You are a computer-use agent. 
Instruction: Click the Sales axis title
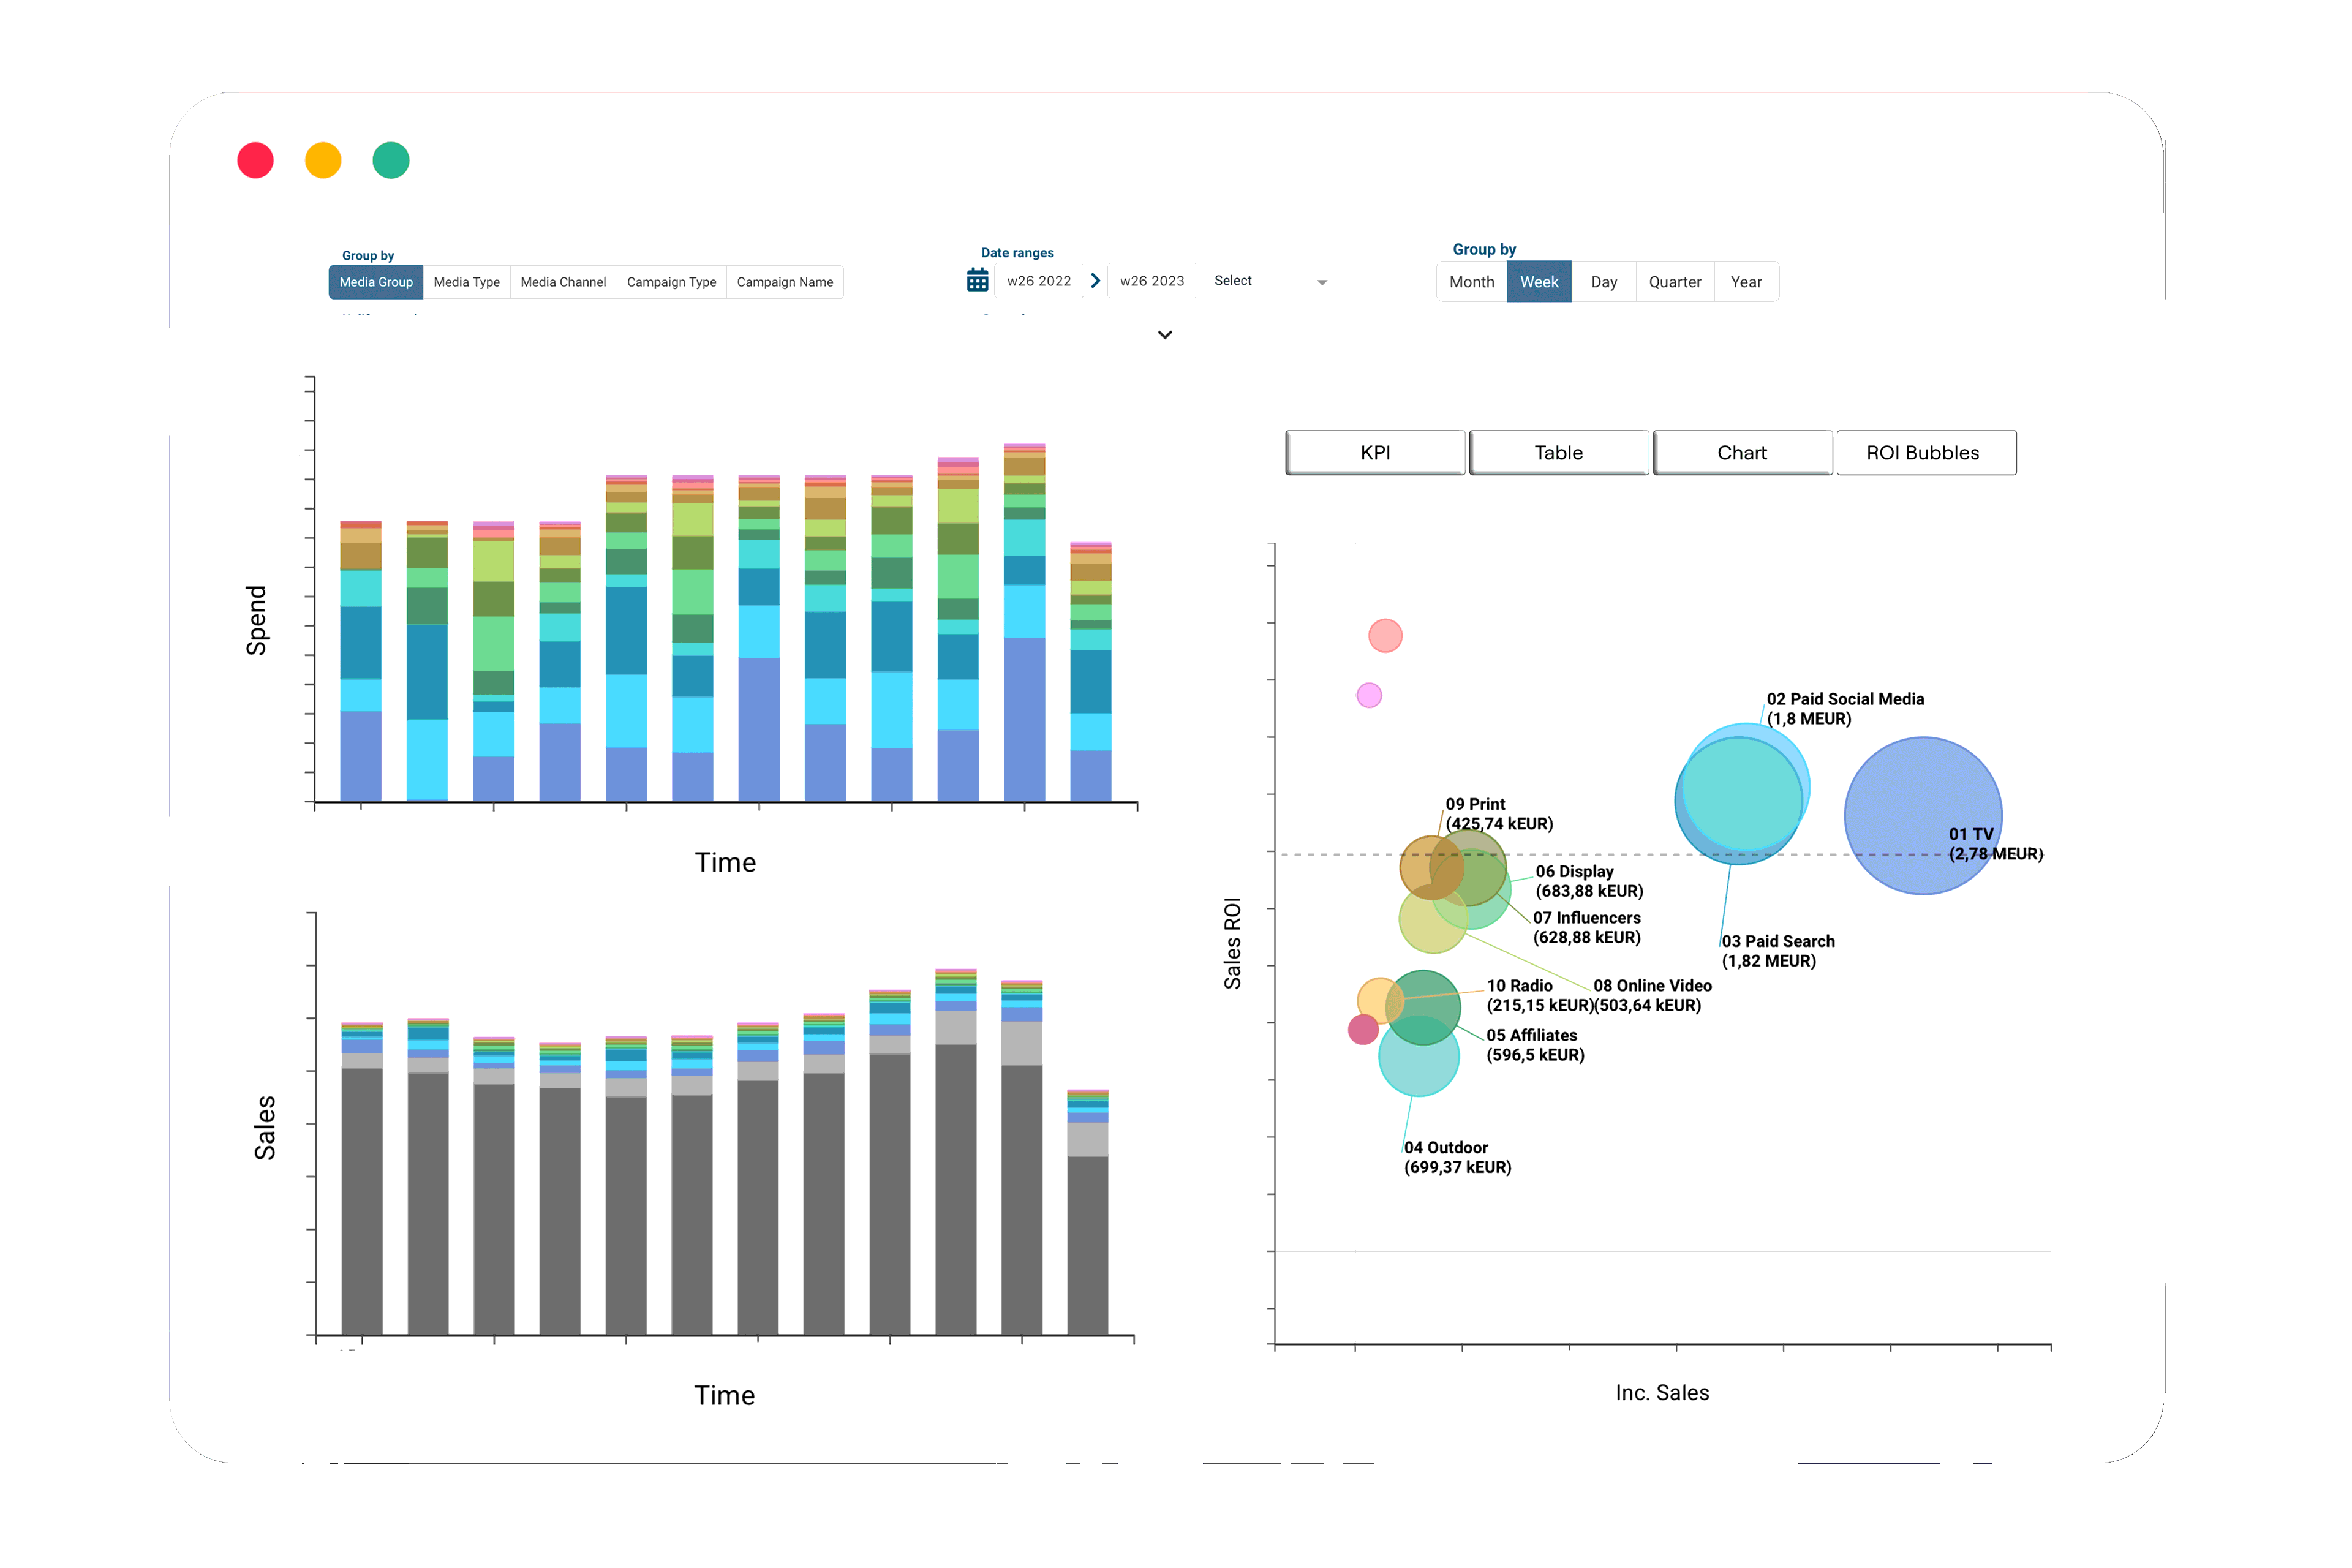coord(264,1127)
